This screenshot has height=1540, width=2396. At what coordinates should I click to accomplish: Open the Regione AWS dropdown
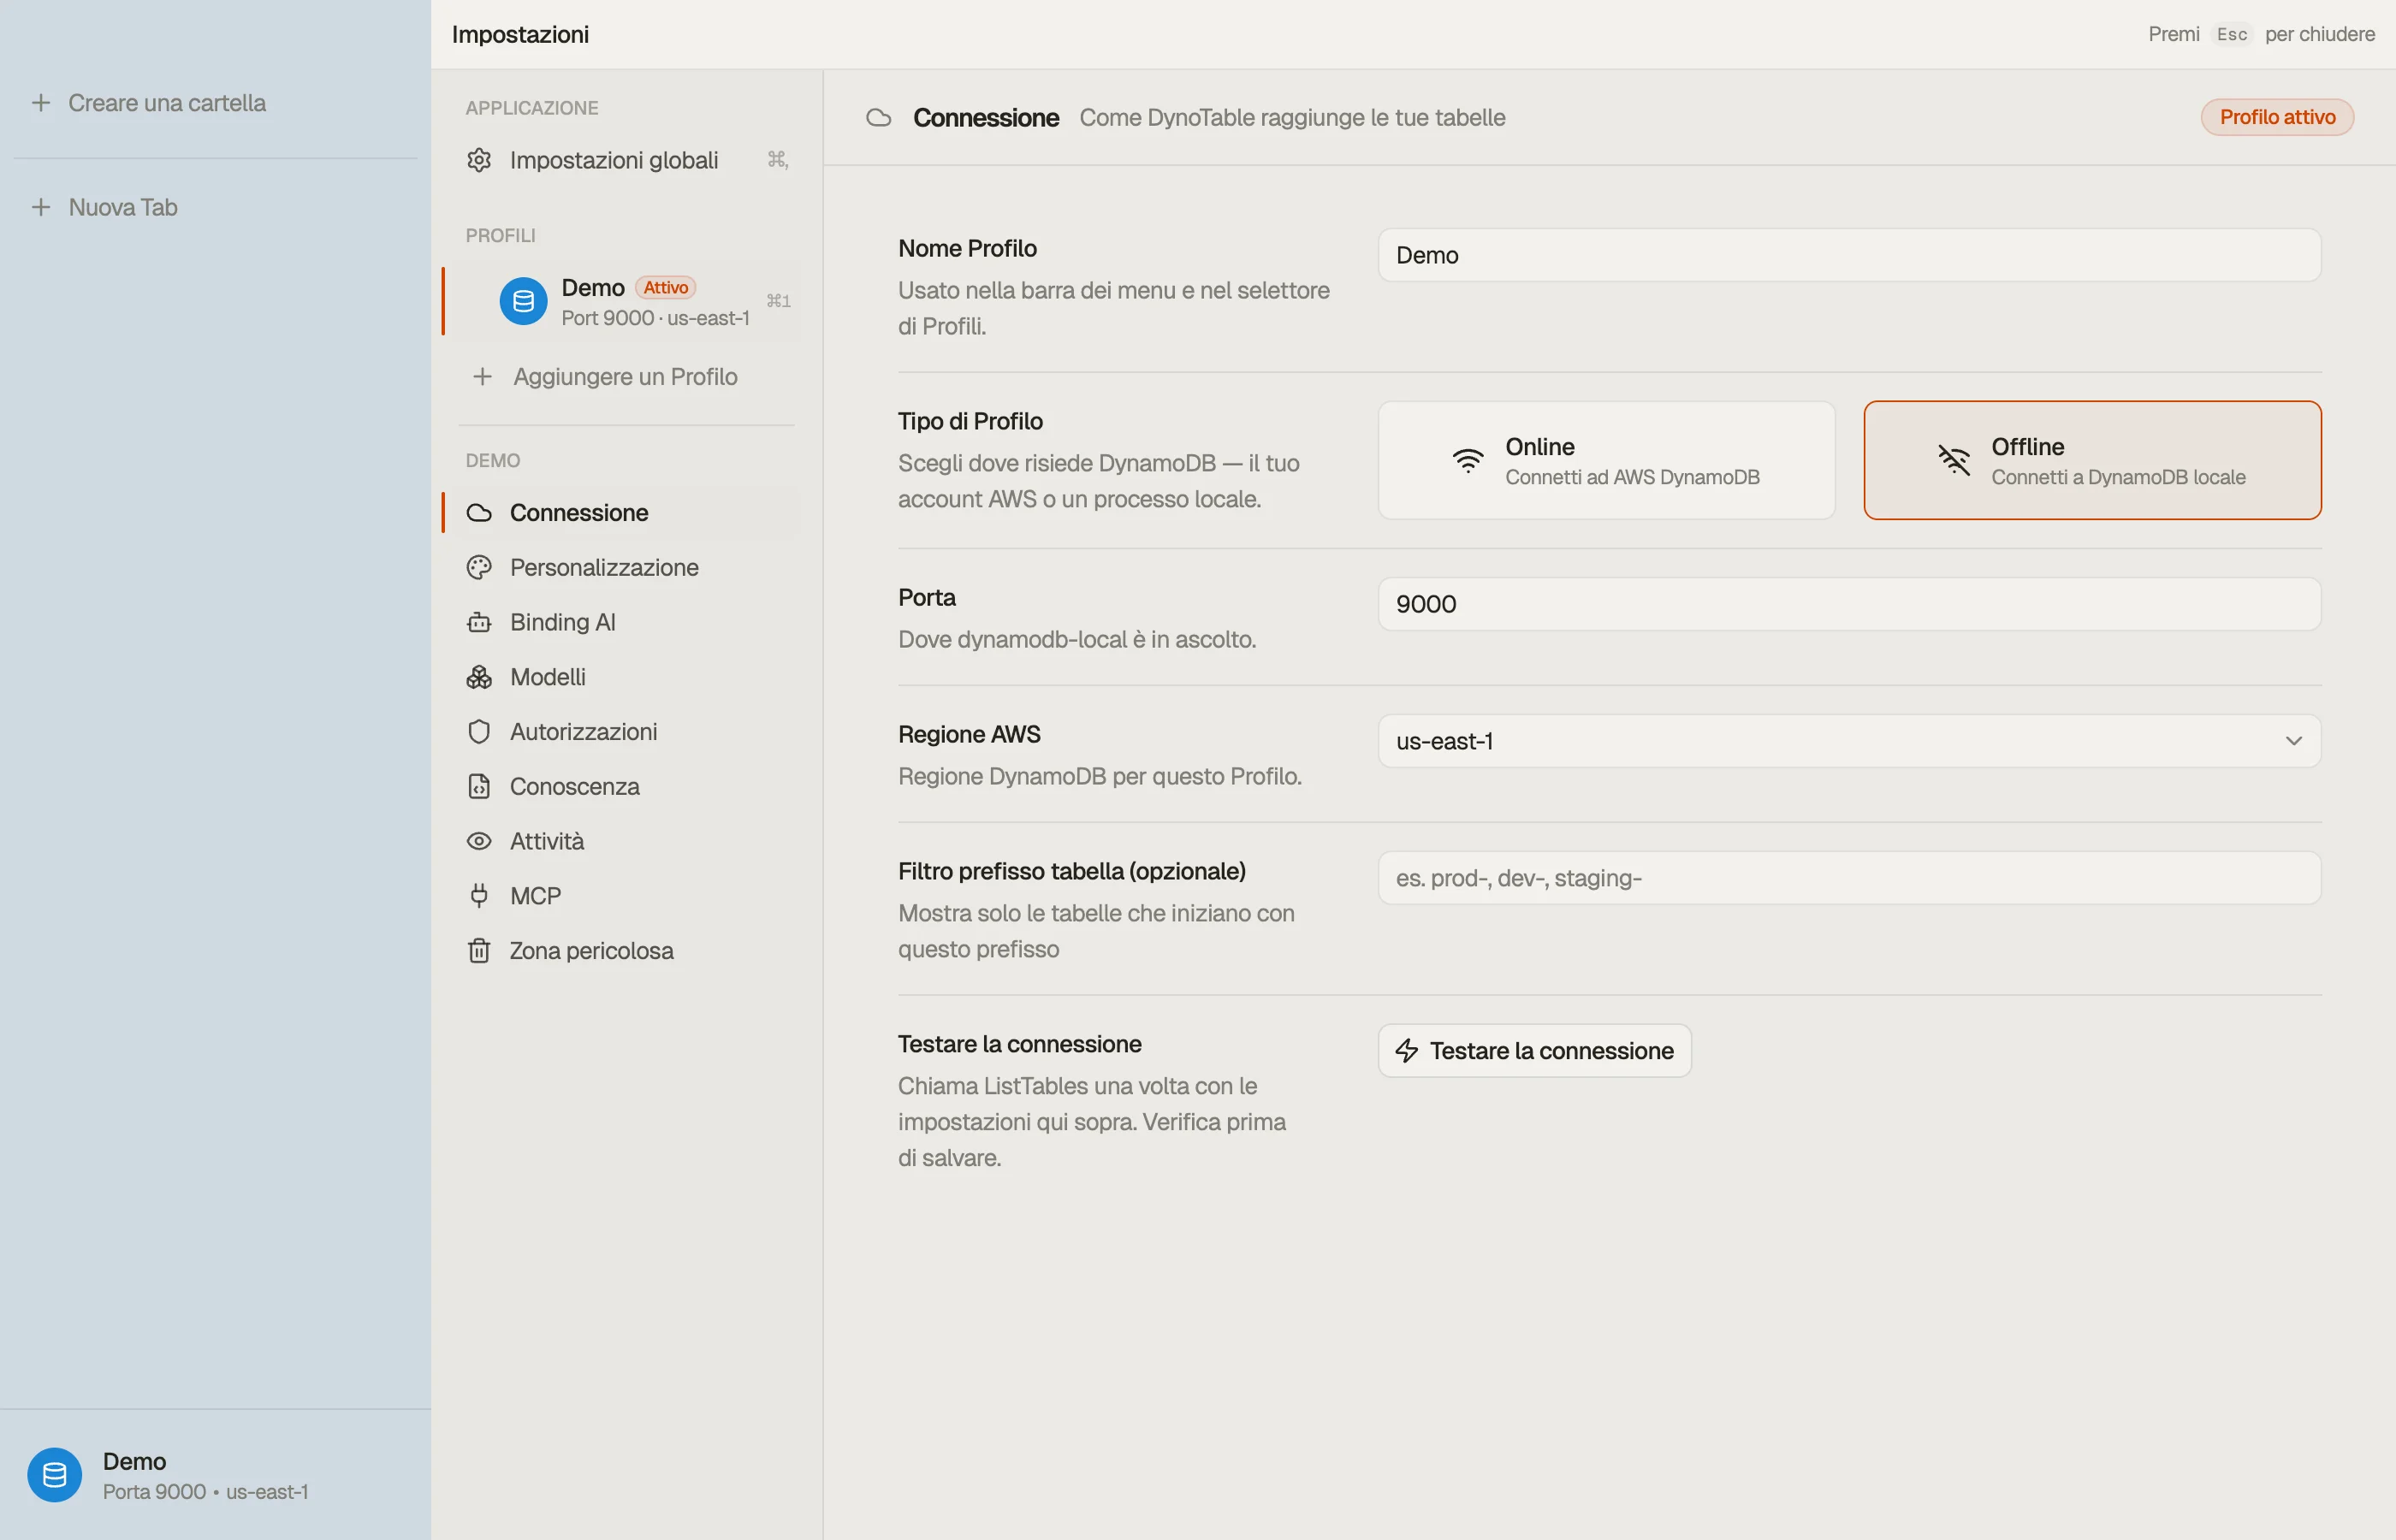(1849, 741)
